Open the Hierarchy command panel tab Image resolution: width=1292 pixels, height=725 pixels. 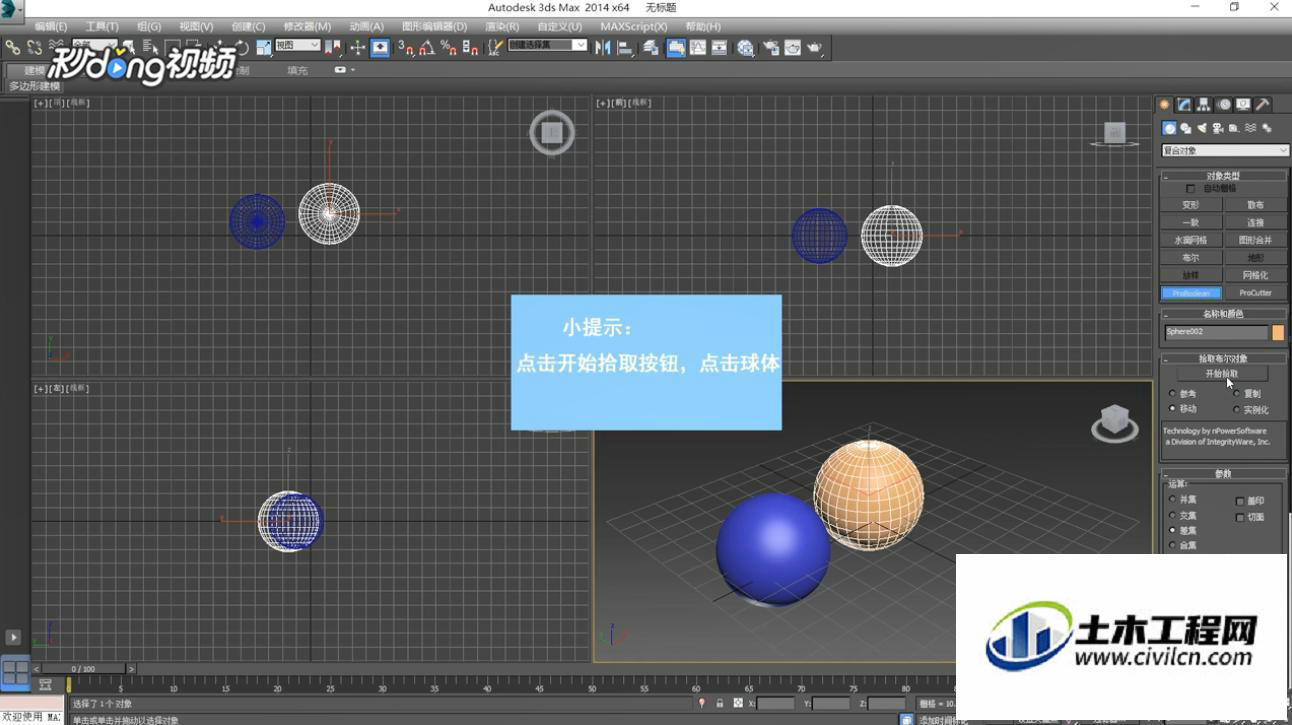(x=1204, y=105)
